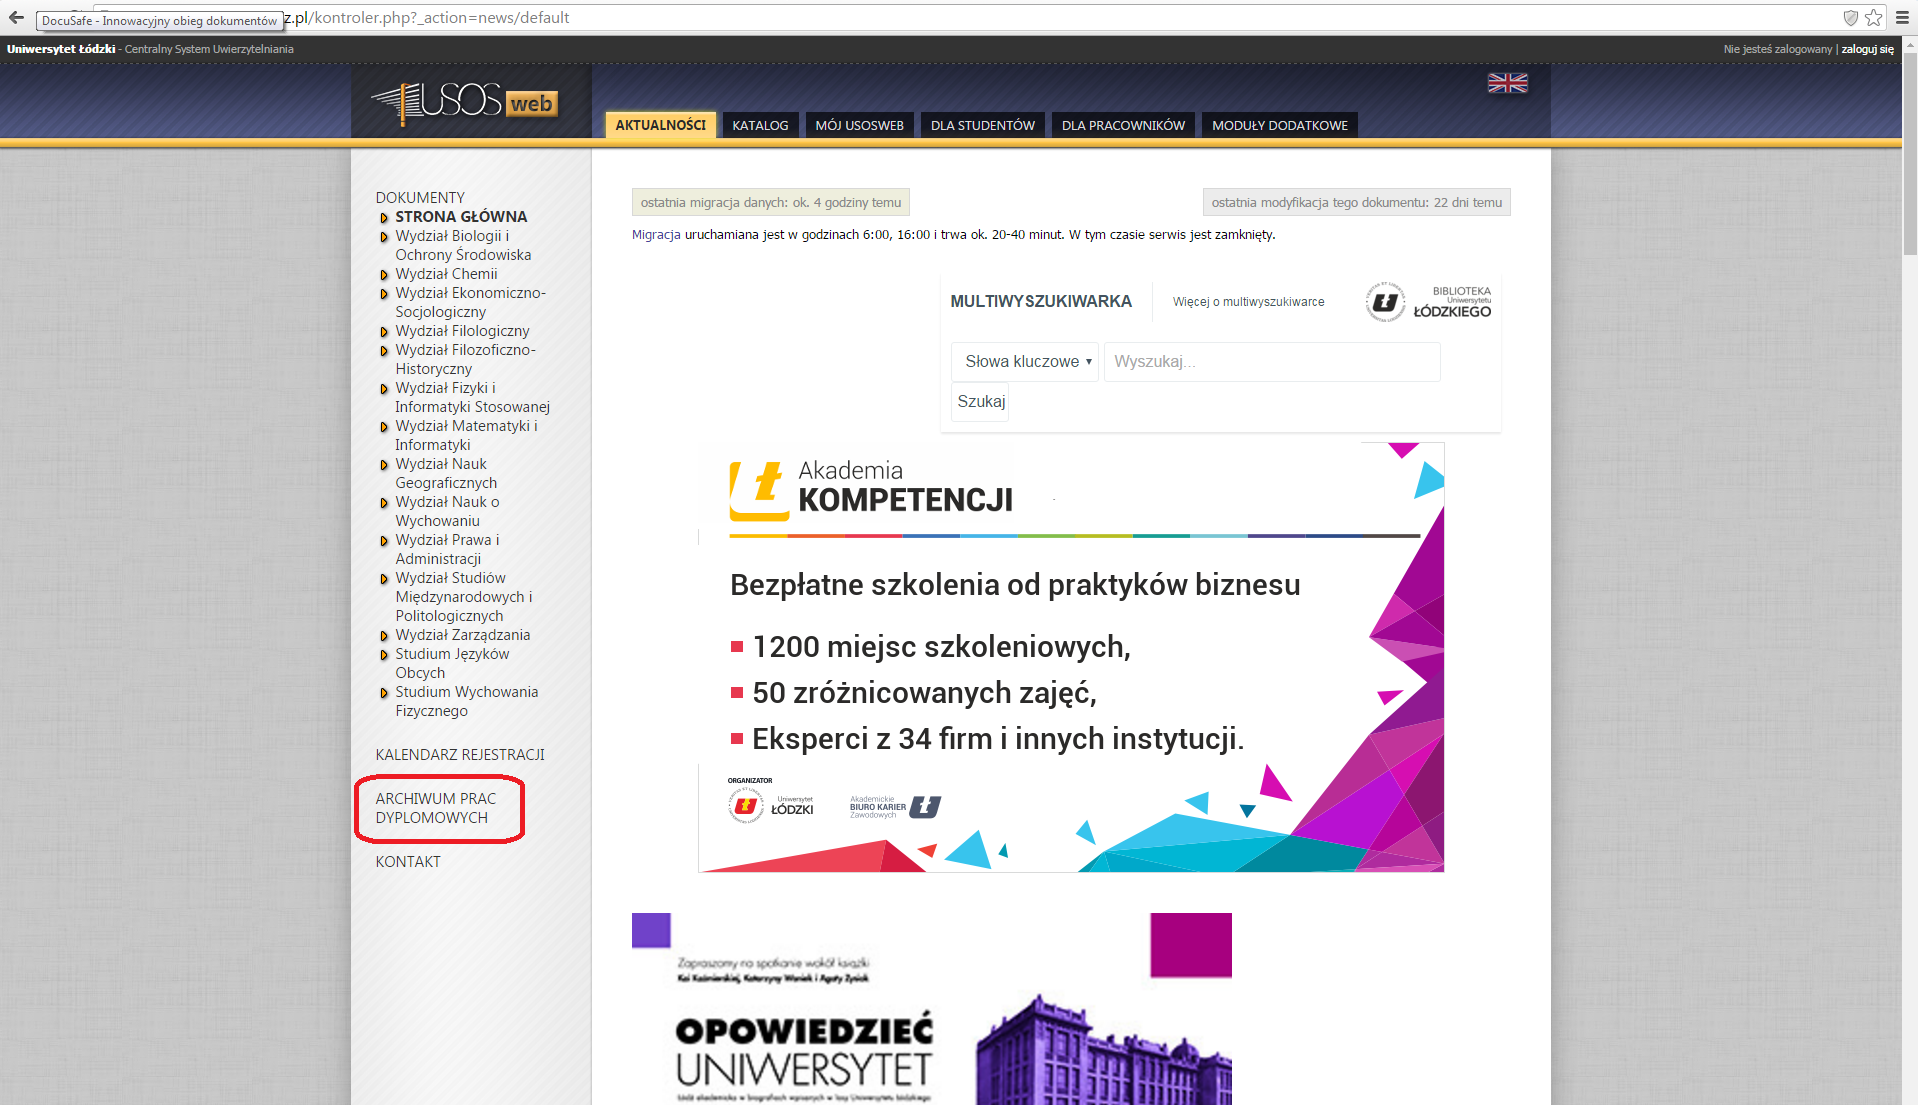The height and width of the screenshot is (1105, 1918).
Task: Open Studium Języków Obcych link
Action: (452, 663)
